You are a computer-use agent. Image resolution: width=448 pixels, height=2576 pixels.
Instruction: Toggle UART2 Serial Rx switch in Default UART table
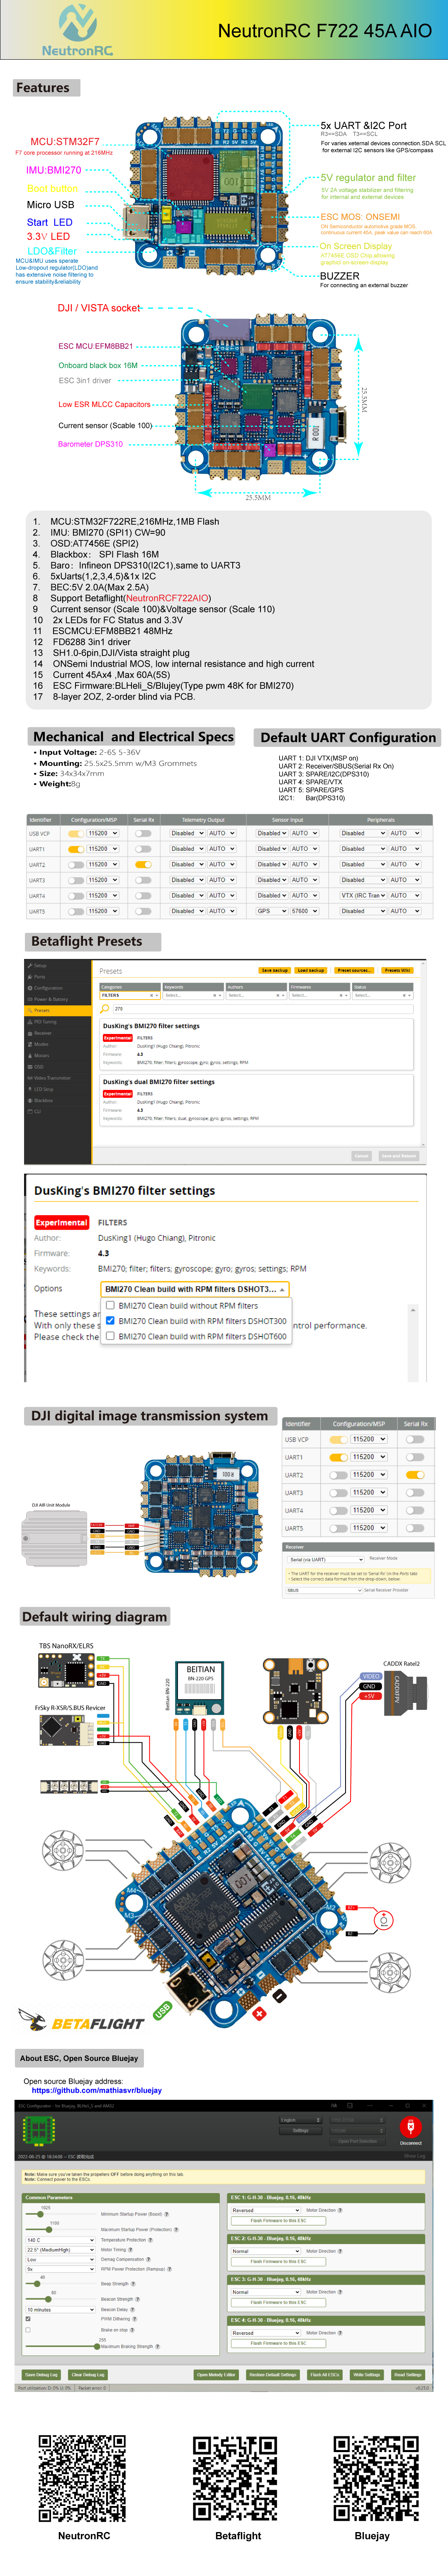coord(143,864)
